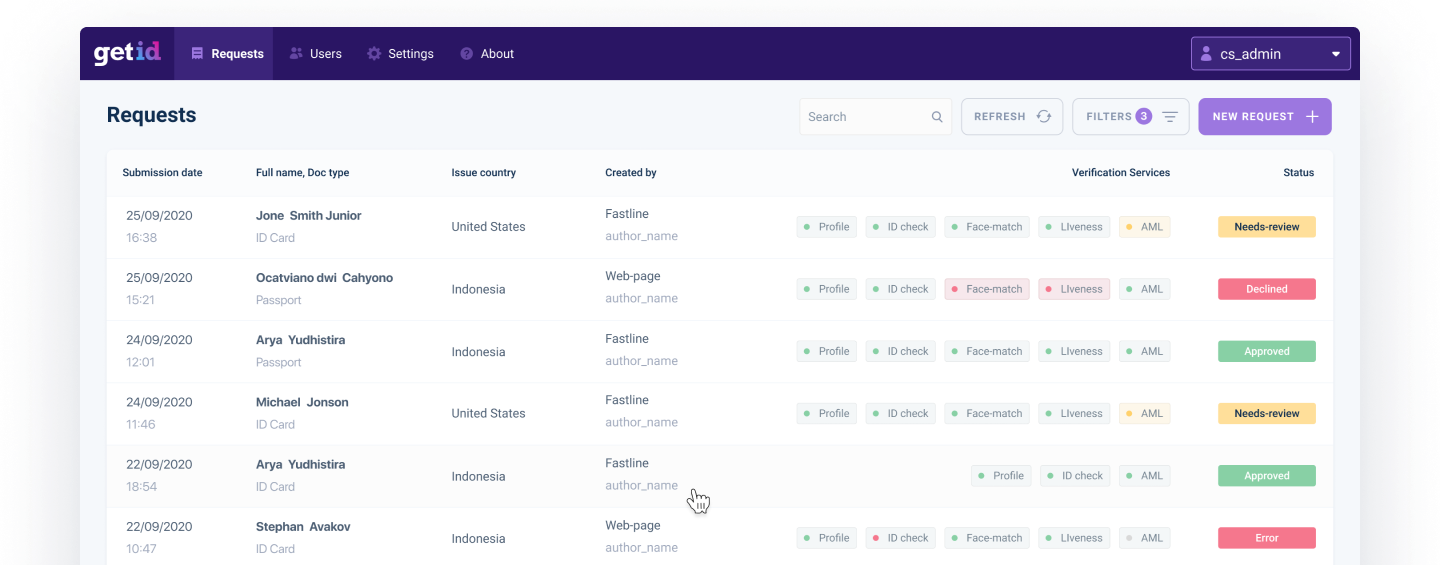Screen dimensions: 1440x565
Task: Click the getid logo
Action: (127, 53)
